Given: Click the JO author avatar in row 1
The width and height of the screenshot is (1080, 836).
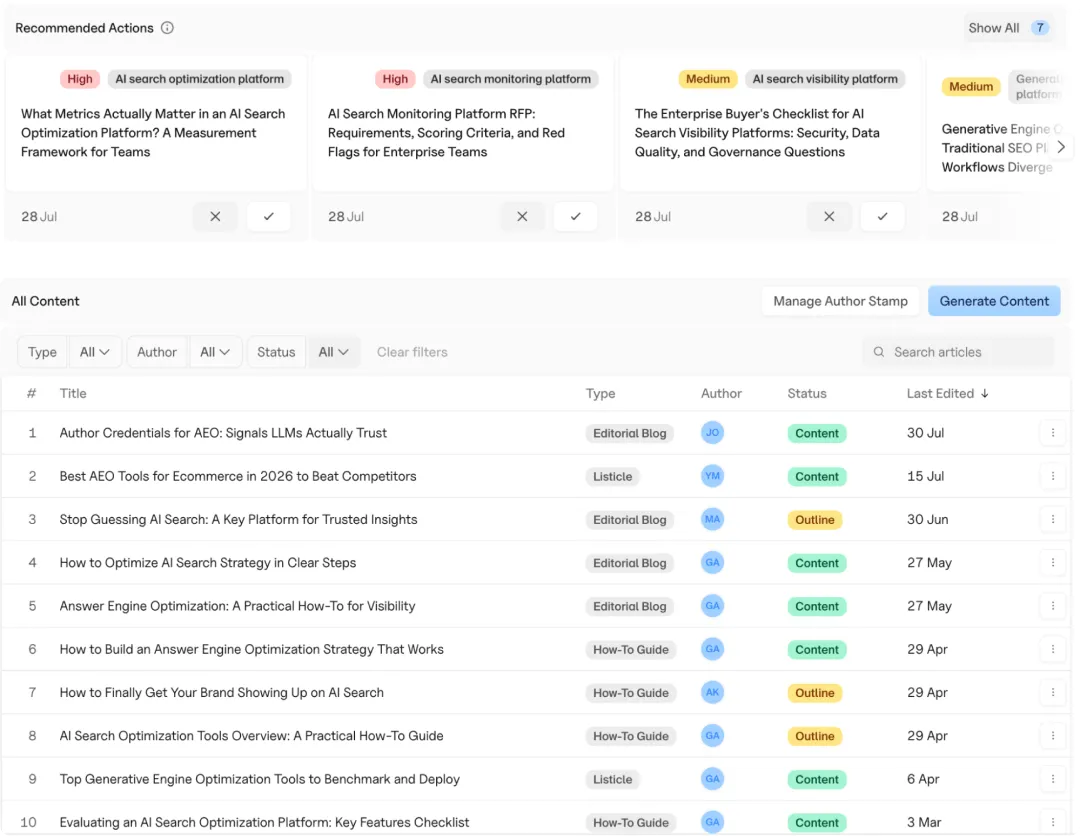Looking at the screenshot, I should 712,432.
